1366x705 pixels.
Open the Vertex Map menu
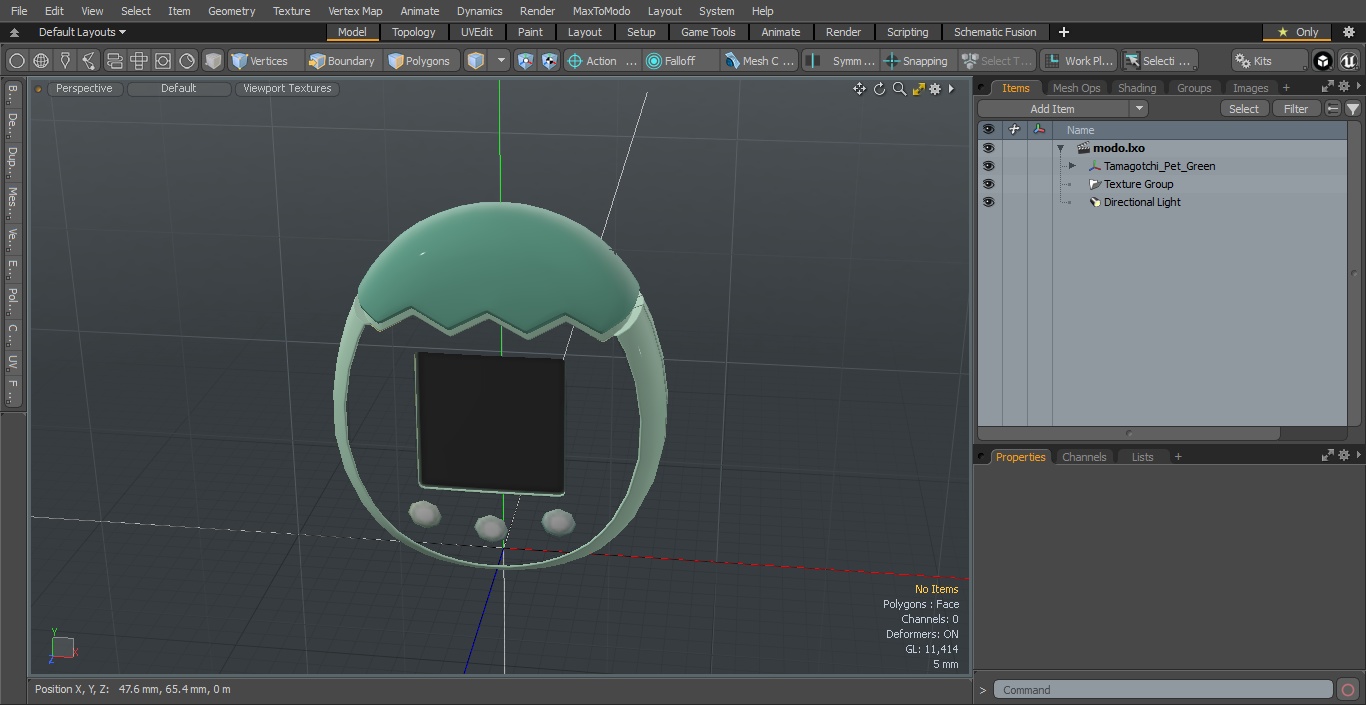click(355, 11)
